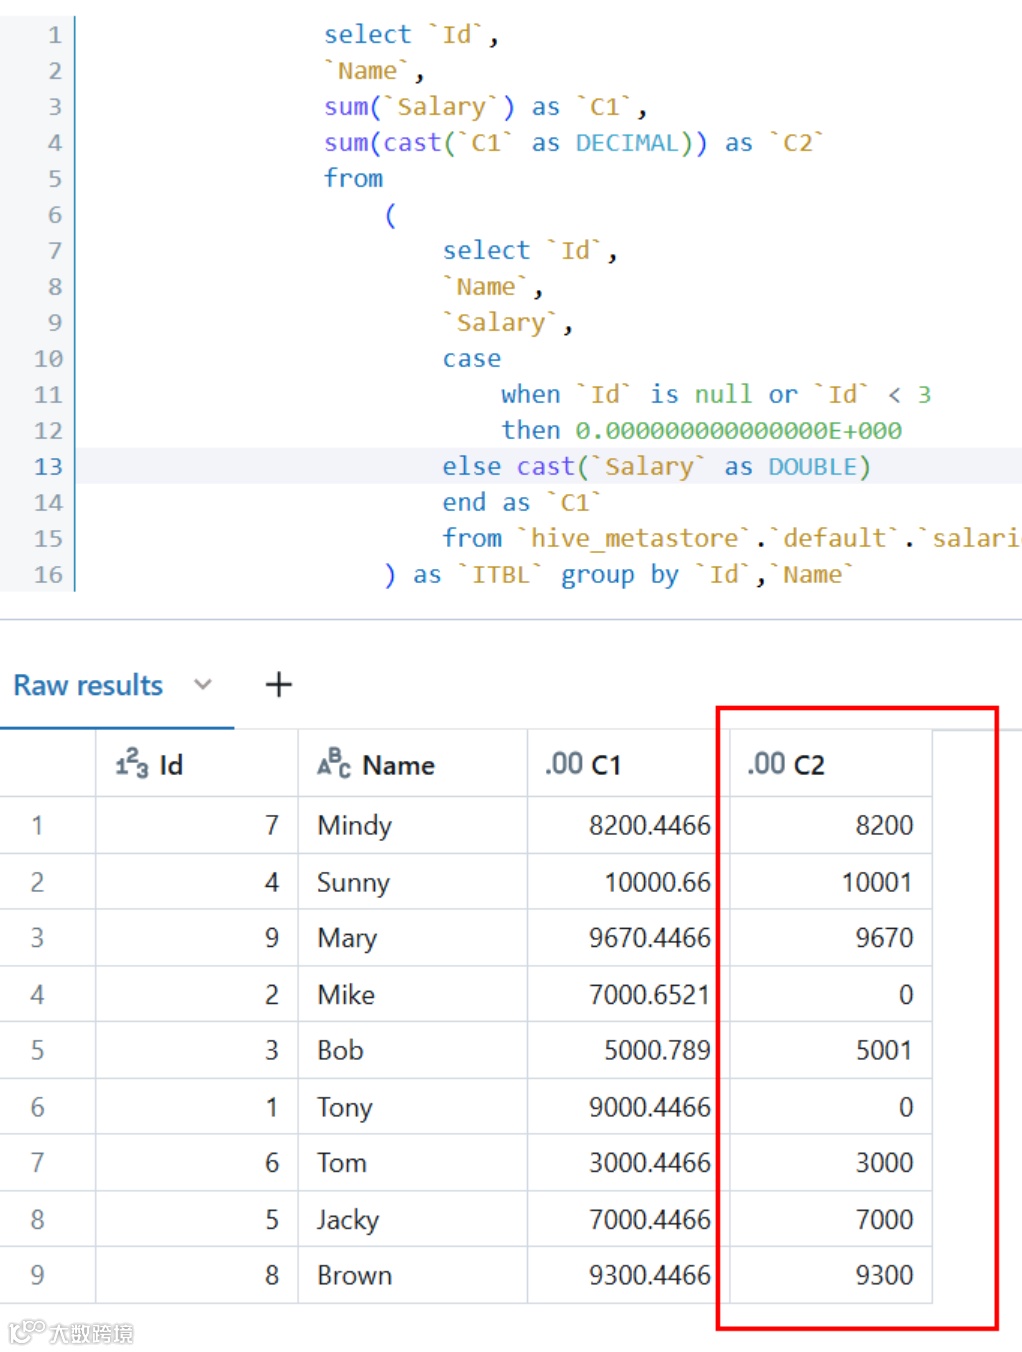
Task: Select the Tony name cell
Action: pos(412,1107)
